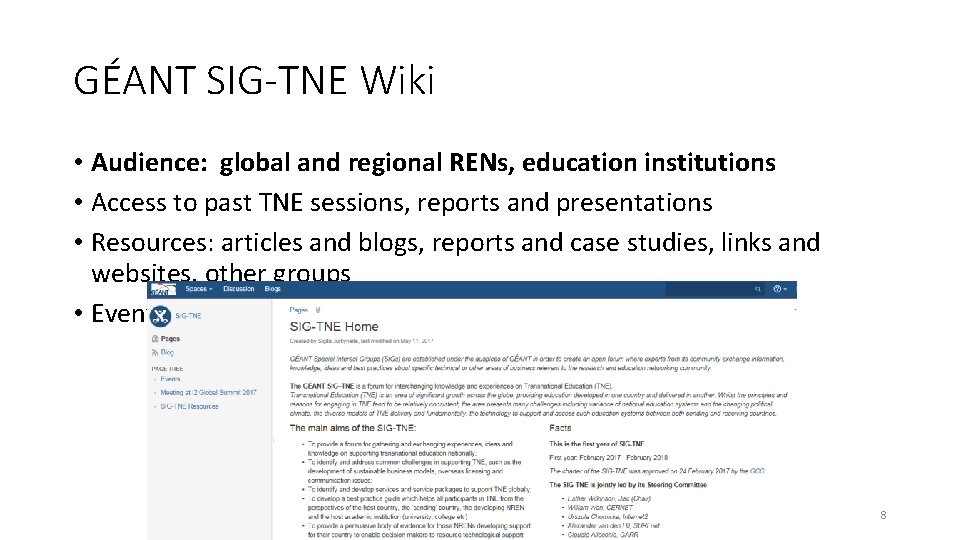Screen dimensions: 960x540
Task: Click the Pages icon in sidebar
Action: 154,339
